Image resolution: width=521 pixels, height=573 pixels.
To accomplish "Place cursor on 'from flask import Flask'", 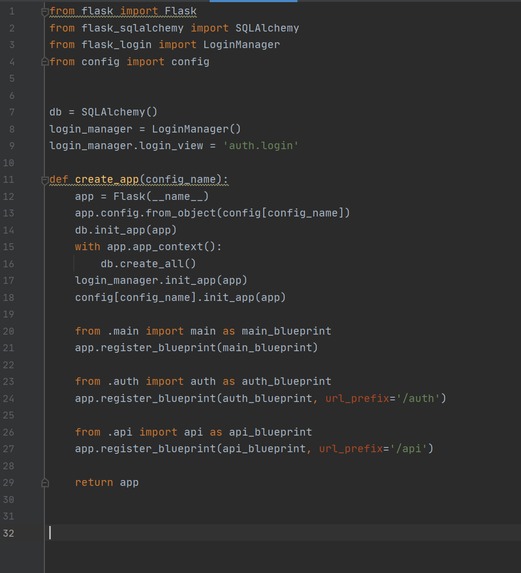I will point(123,11).
